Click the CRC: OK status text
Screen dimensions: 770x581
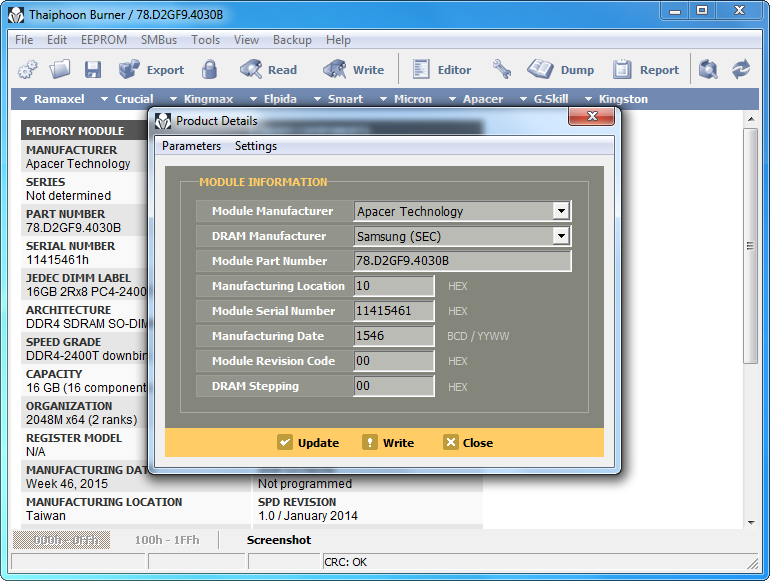point(346,562)
